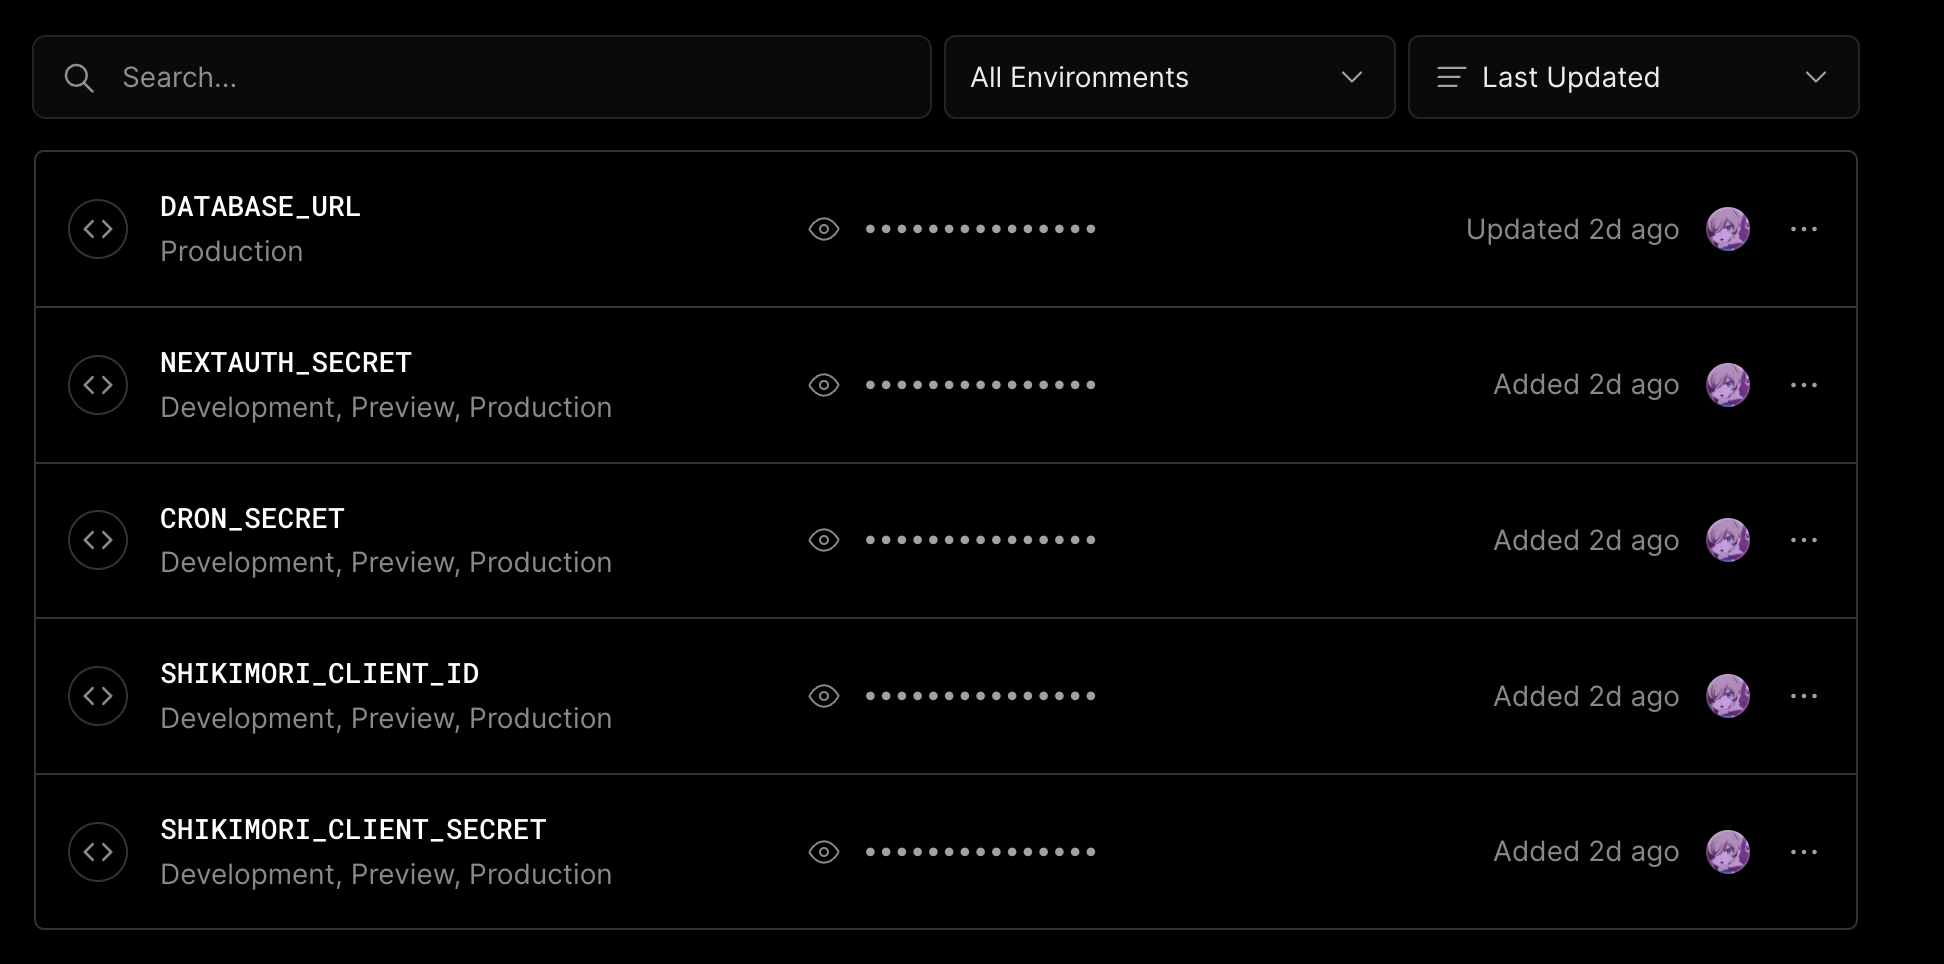Expand the chevron on the All Environments selector
Image resolution: width=1944 pixels, height=964 pixels.
click(1352, 77)
